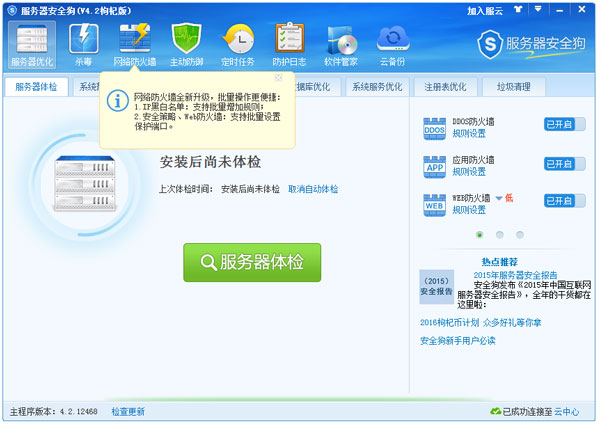Select the first green page indicator dot
600x425 pixels.
479,234
